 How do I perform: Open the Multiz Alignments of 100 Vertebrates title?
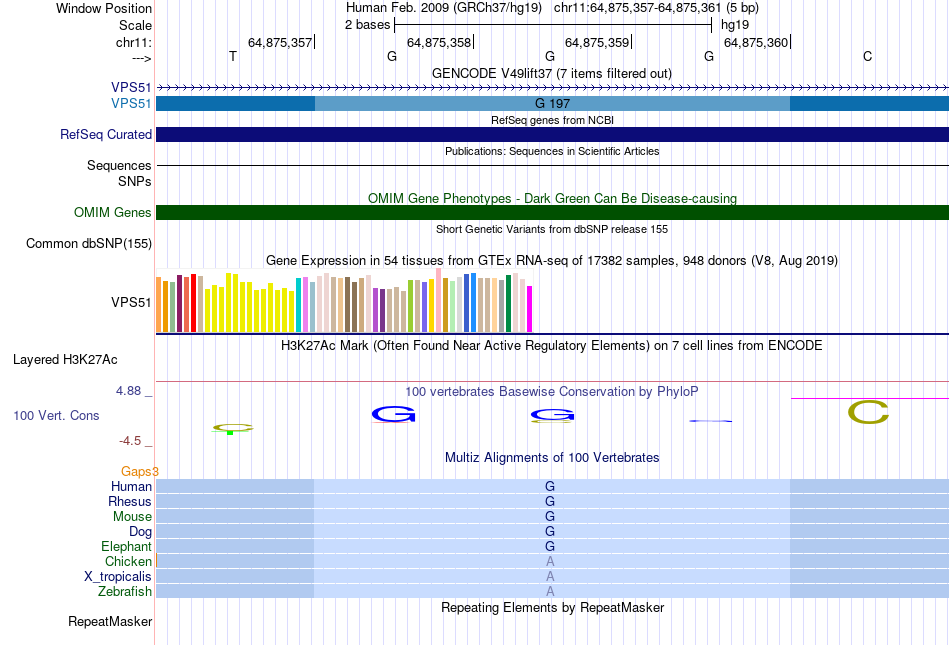coord(552,457)
